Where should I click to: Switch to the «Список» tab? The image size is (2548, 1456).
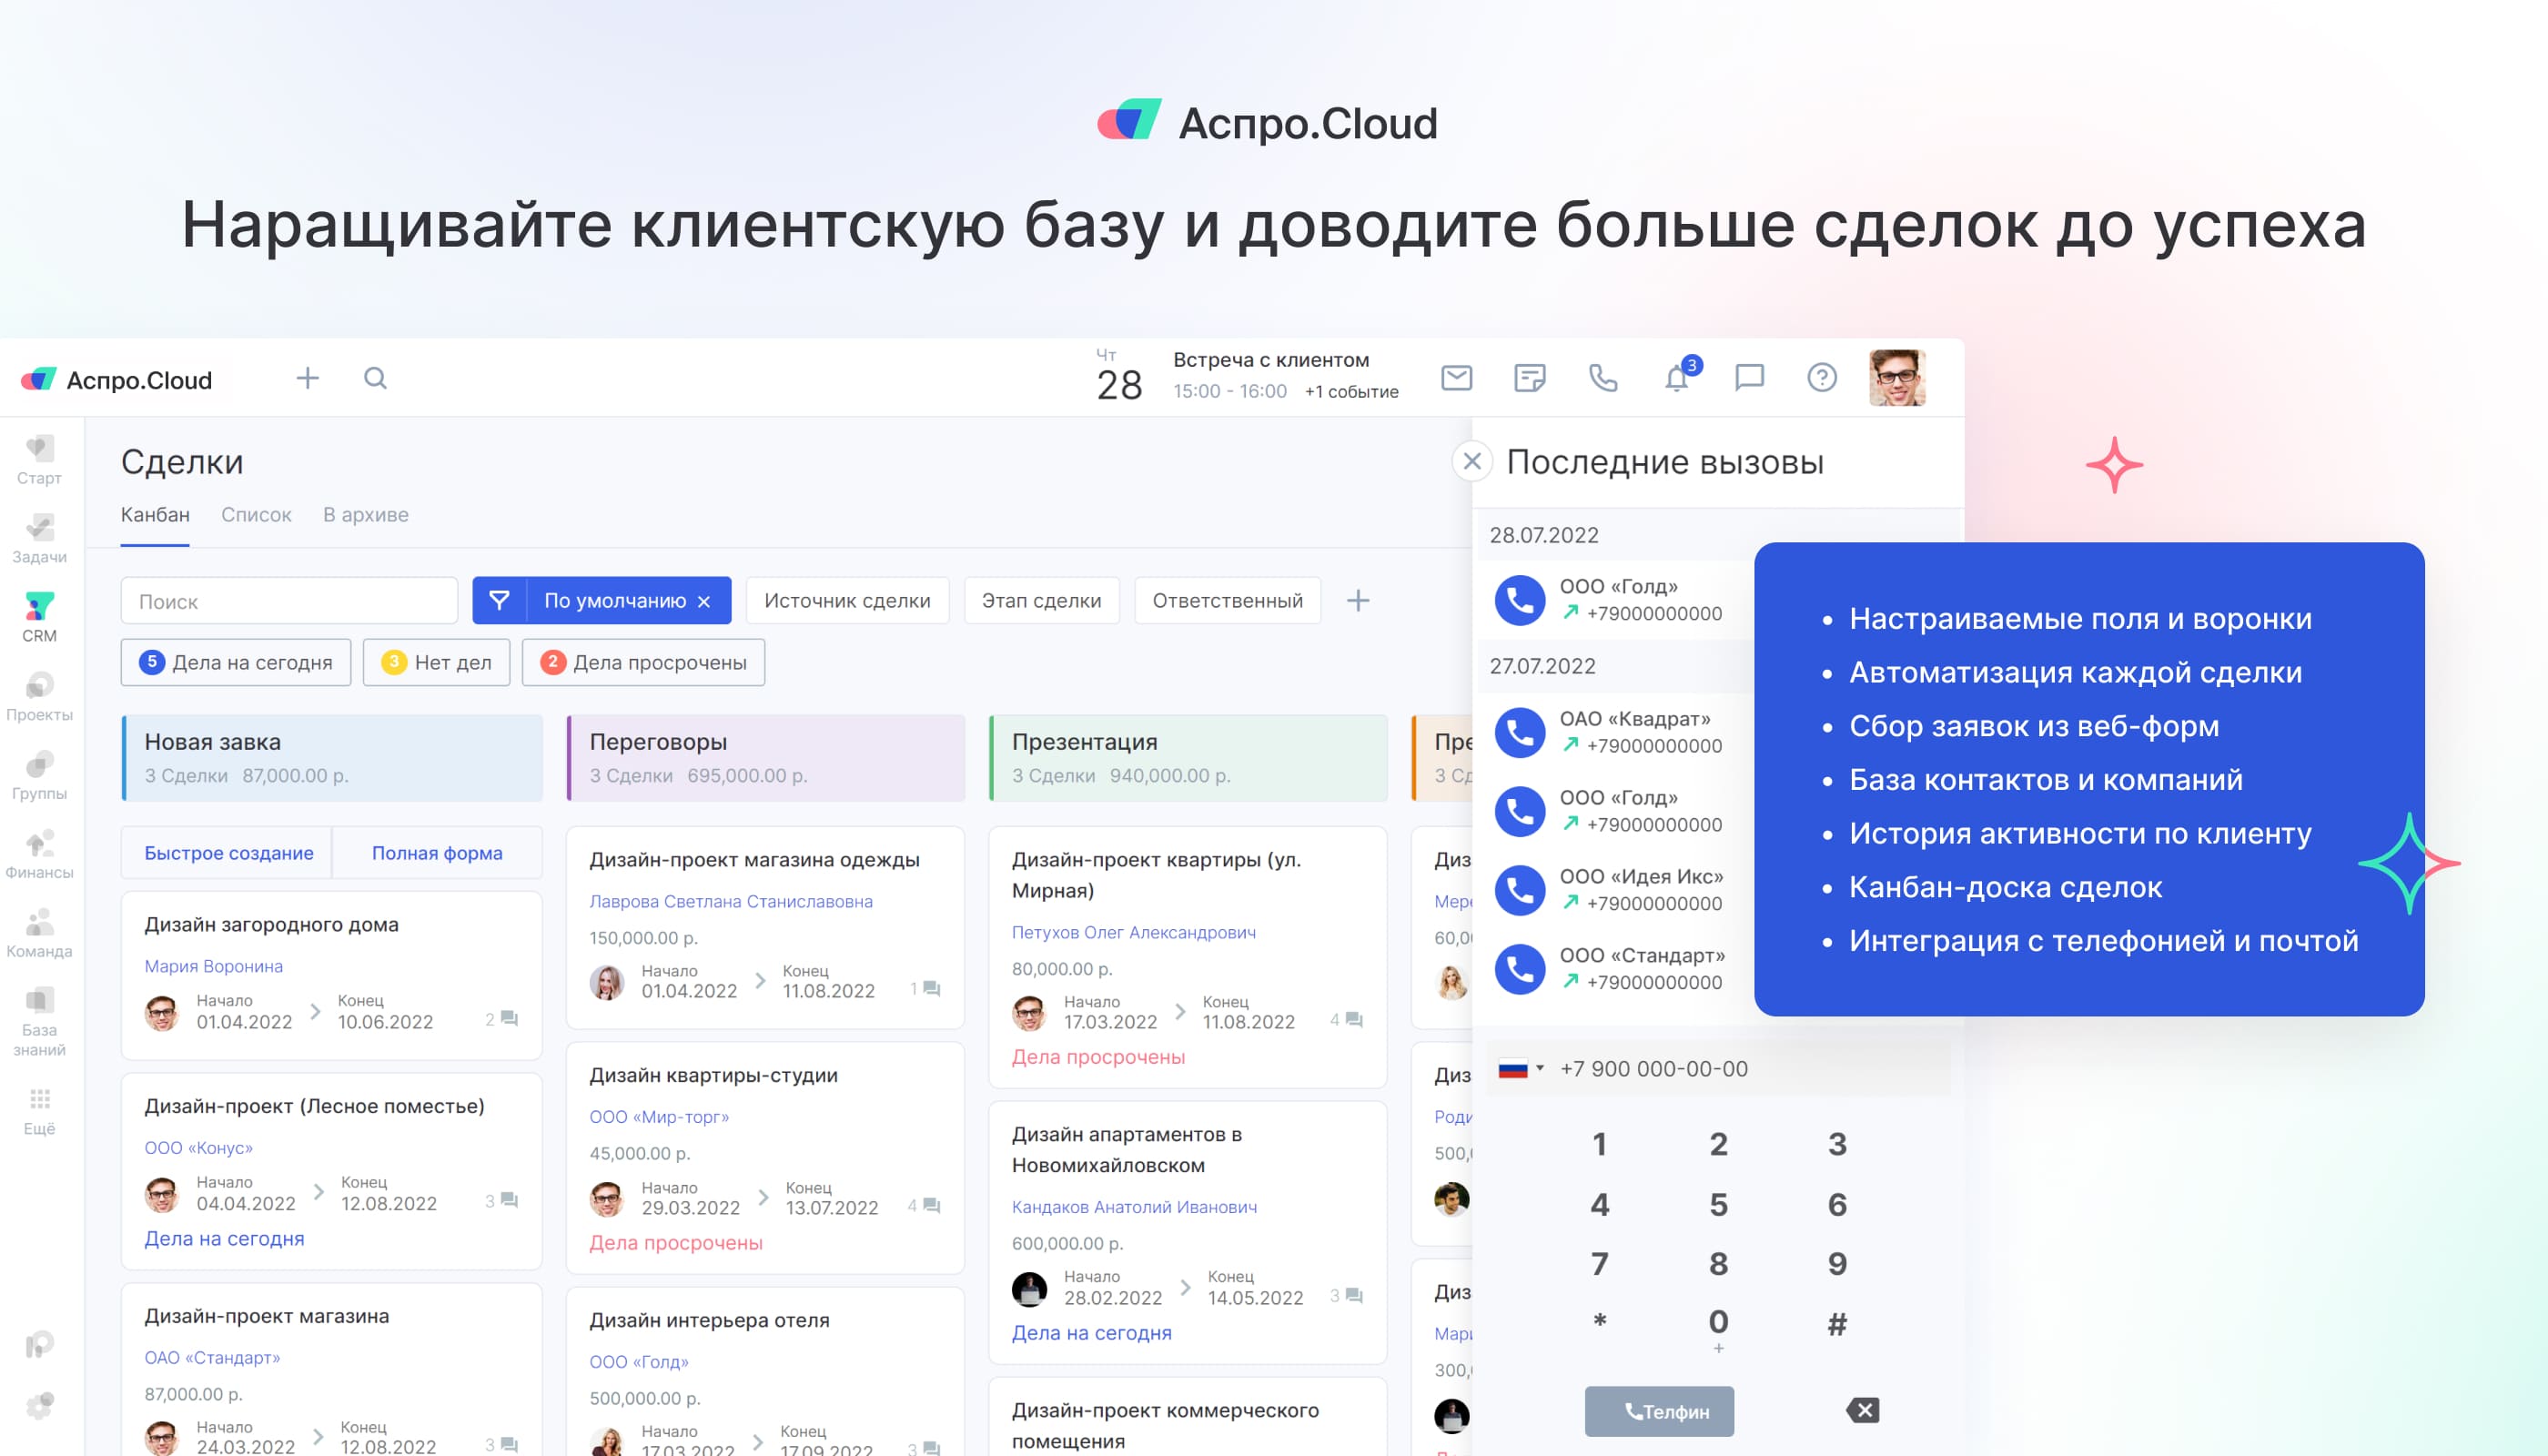click(x=256, y=514)
